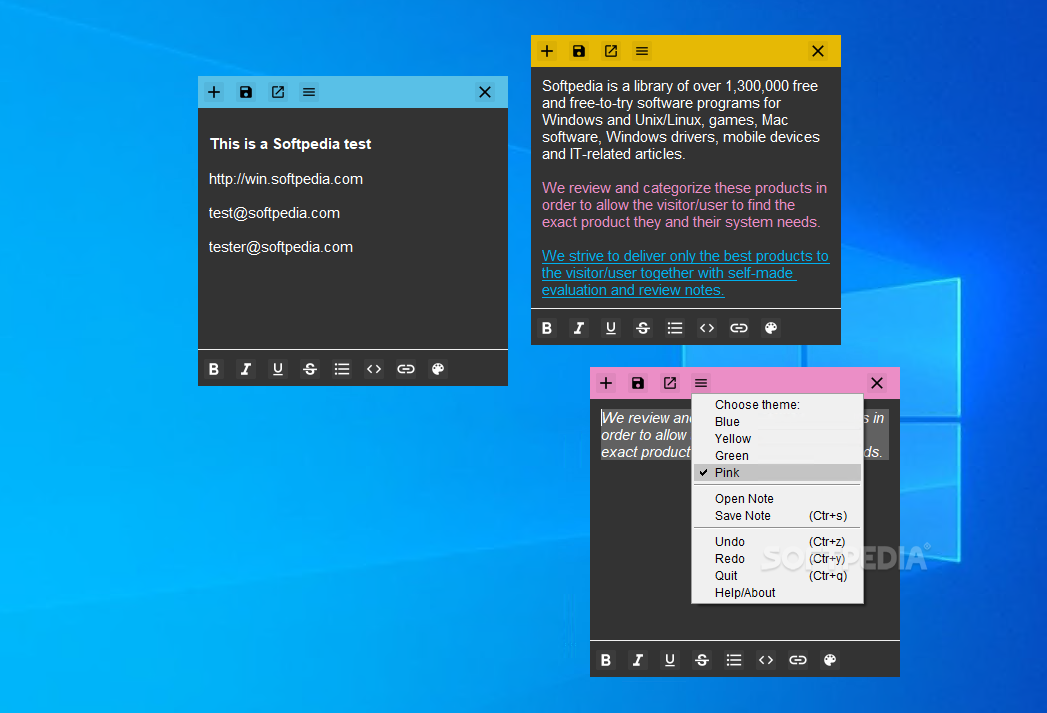
Task: Insert bulleted list in the blue note
Action: click(342, 369)
